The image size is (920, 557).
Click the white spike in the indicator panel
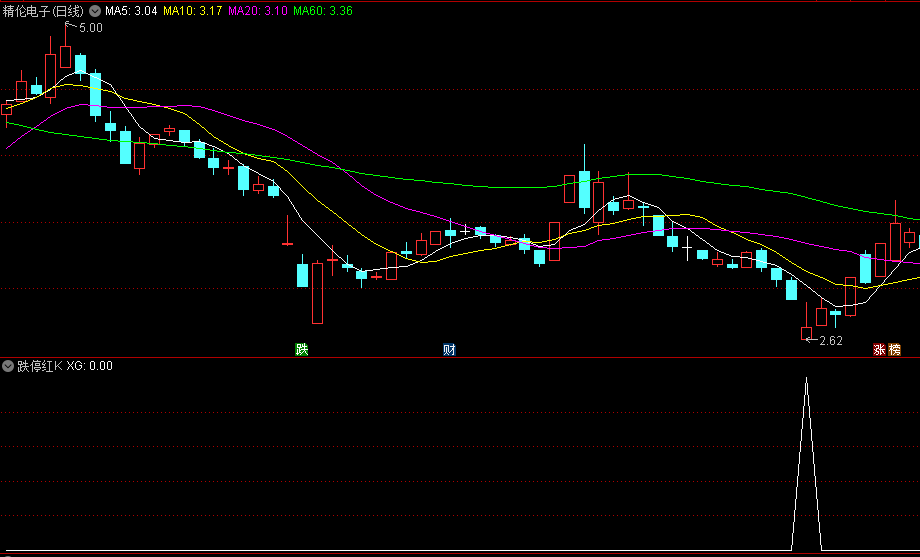pos(807,464)
